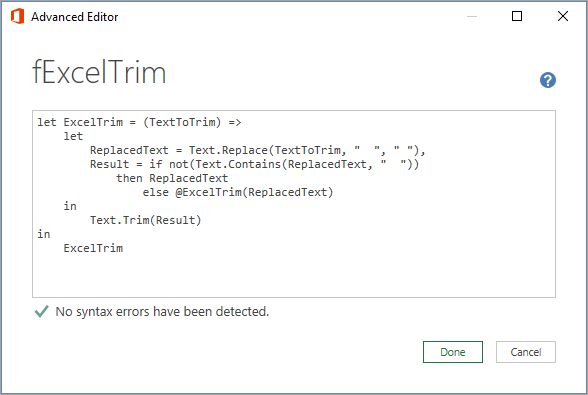Click the empty area below the code
The width and height of the screenshot is (588, 395).
coord(294,276)
